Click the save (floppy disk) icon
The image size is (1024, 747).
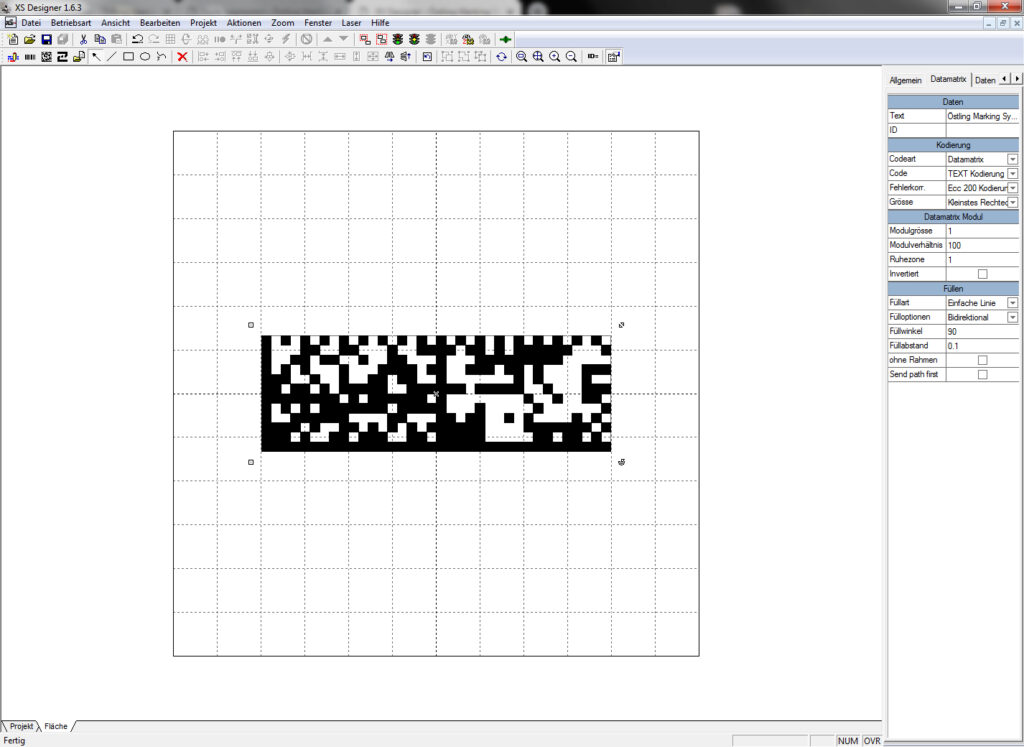point(46,39)
